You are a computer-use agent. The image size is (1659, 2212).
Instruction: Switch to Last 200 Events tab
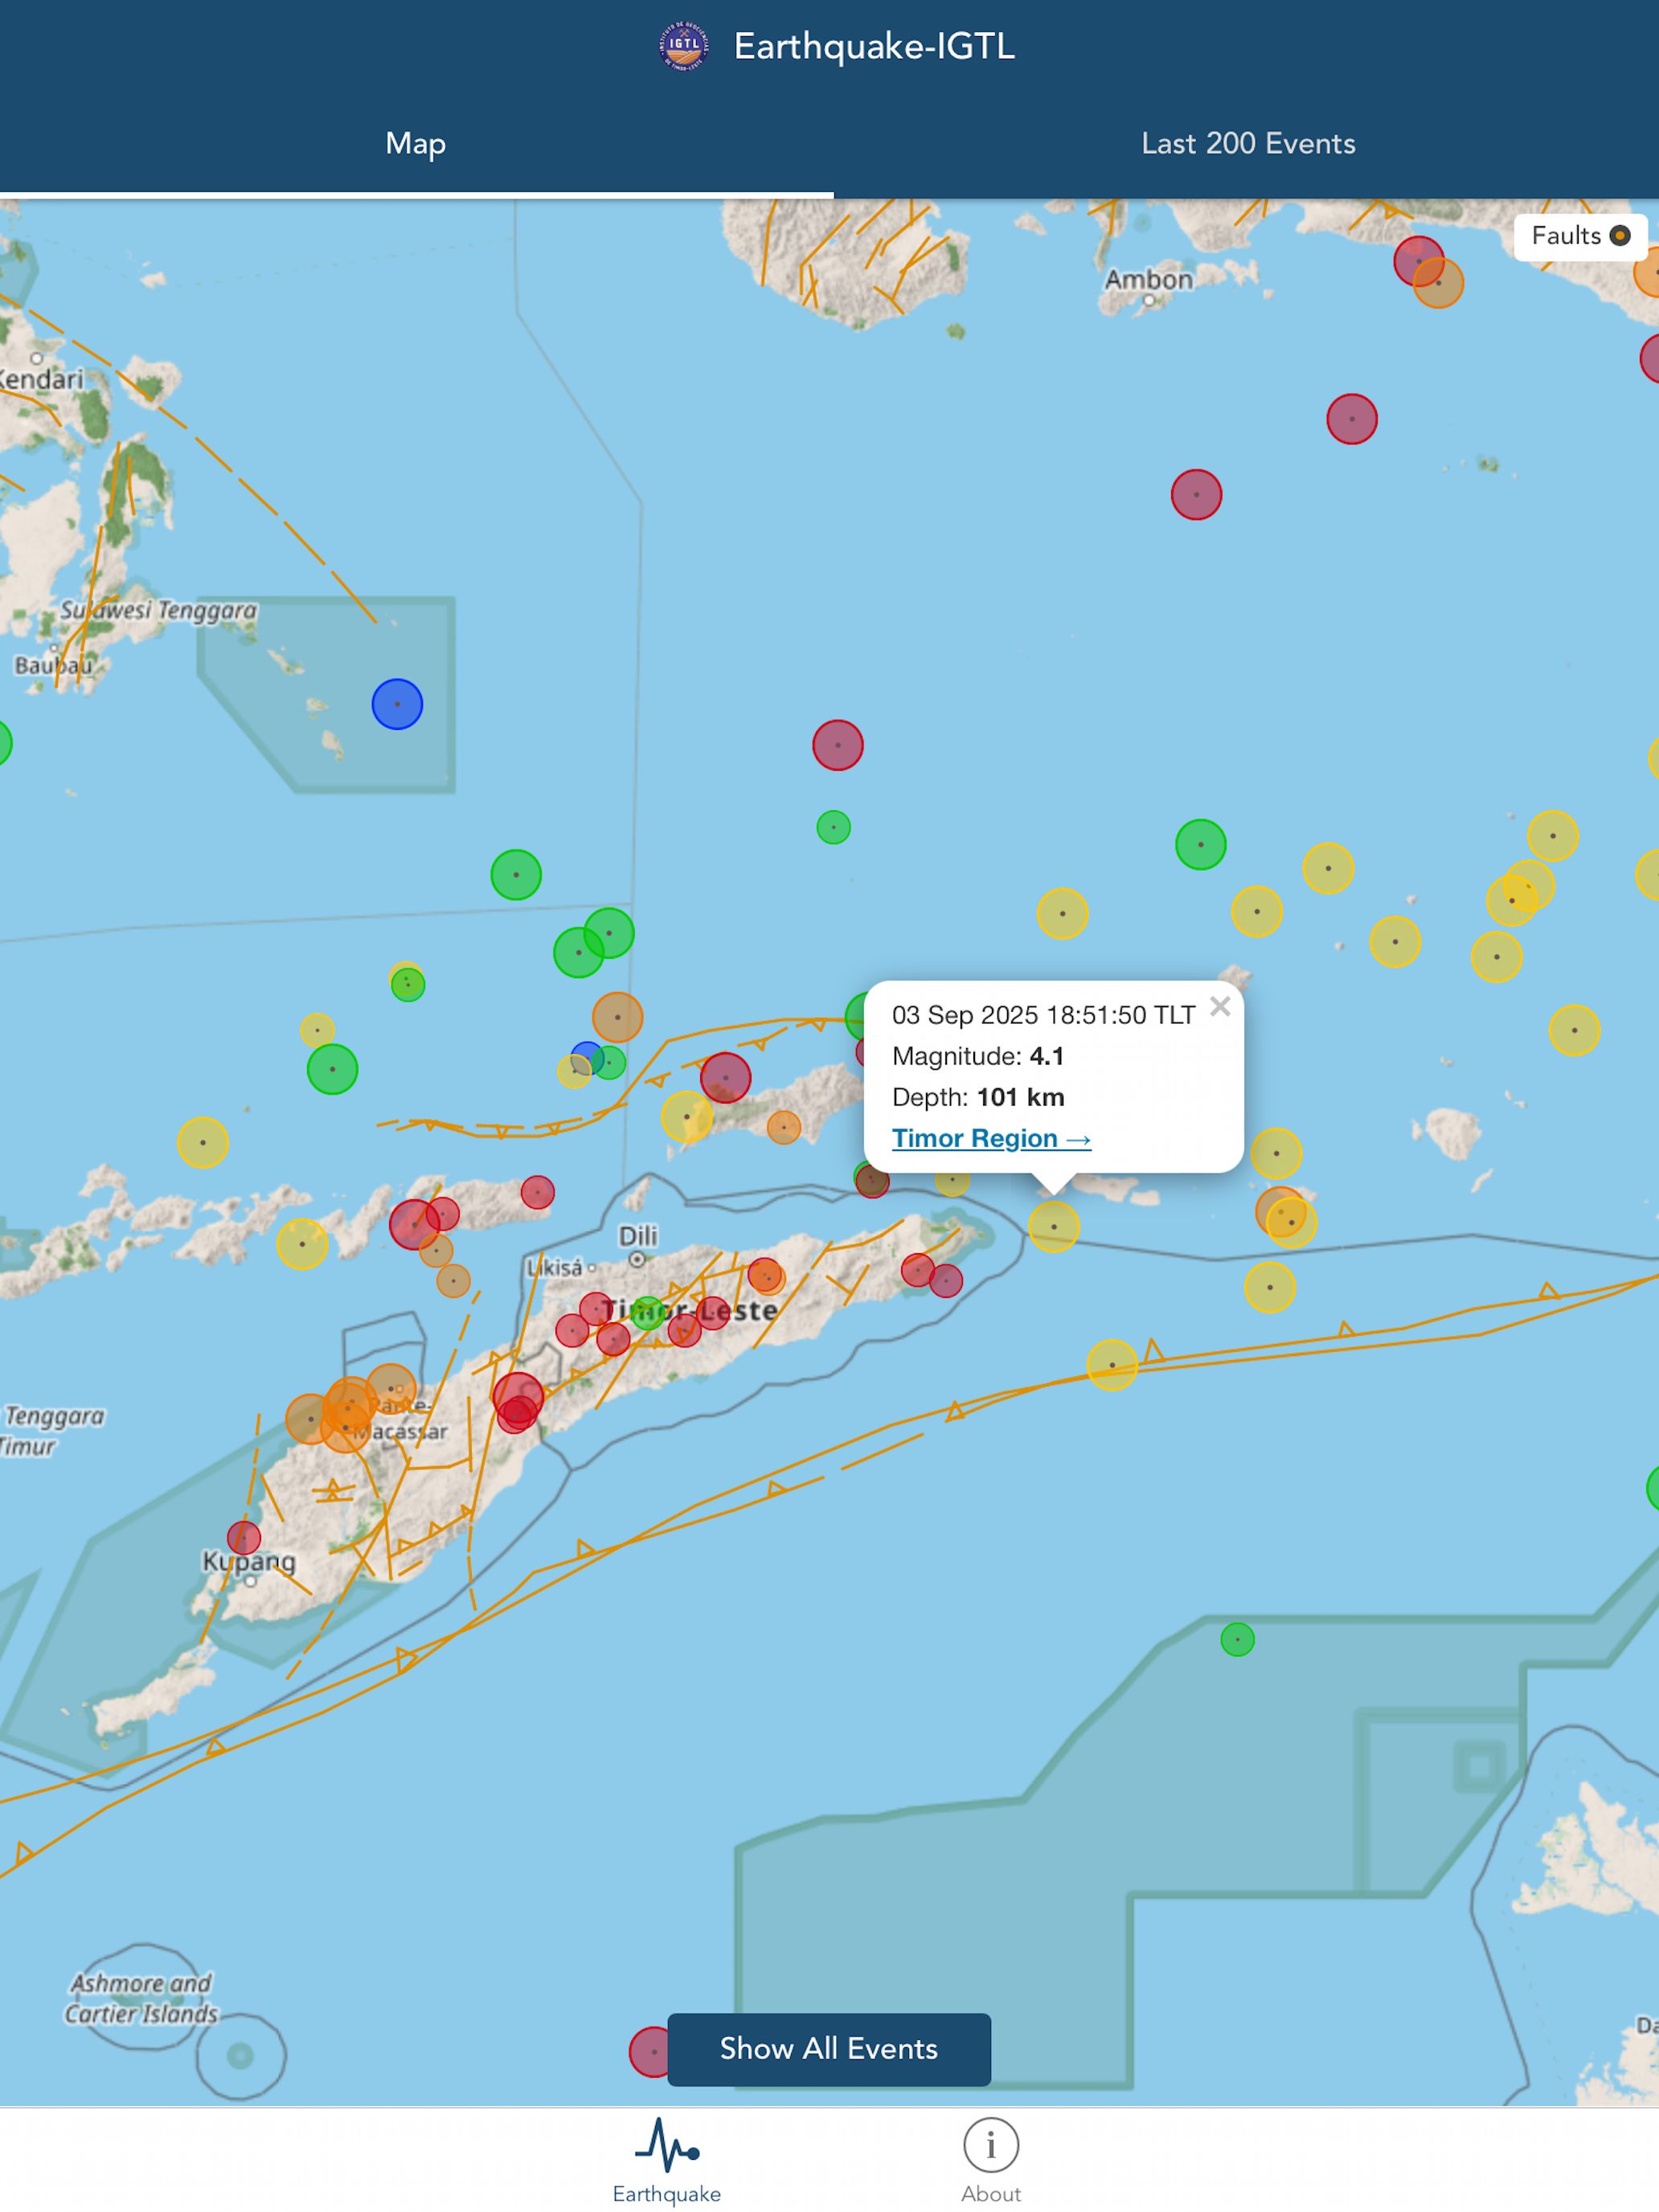[x=1247, y=144]
